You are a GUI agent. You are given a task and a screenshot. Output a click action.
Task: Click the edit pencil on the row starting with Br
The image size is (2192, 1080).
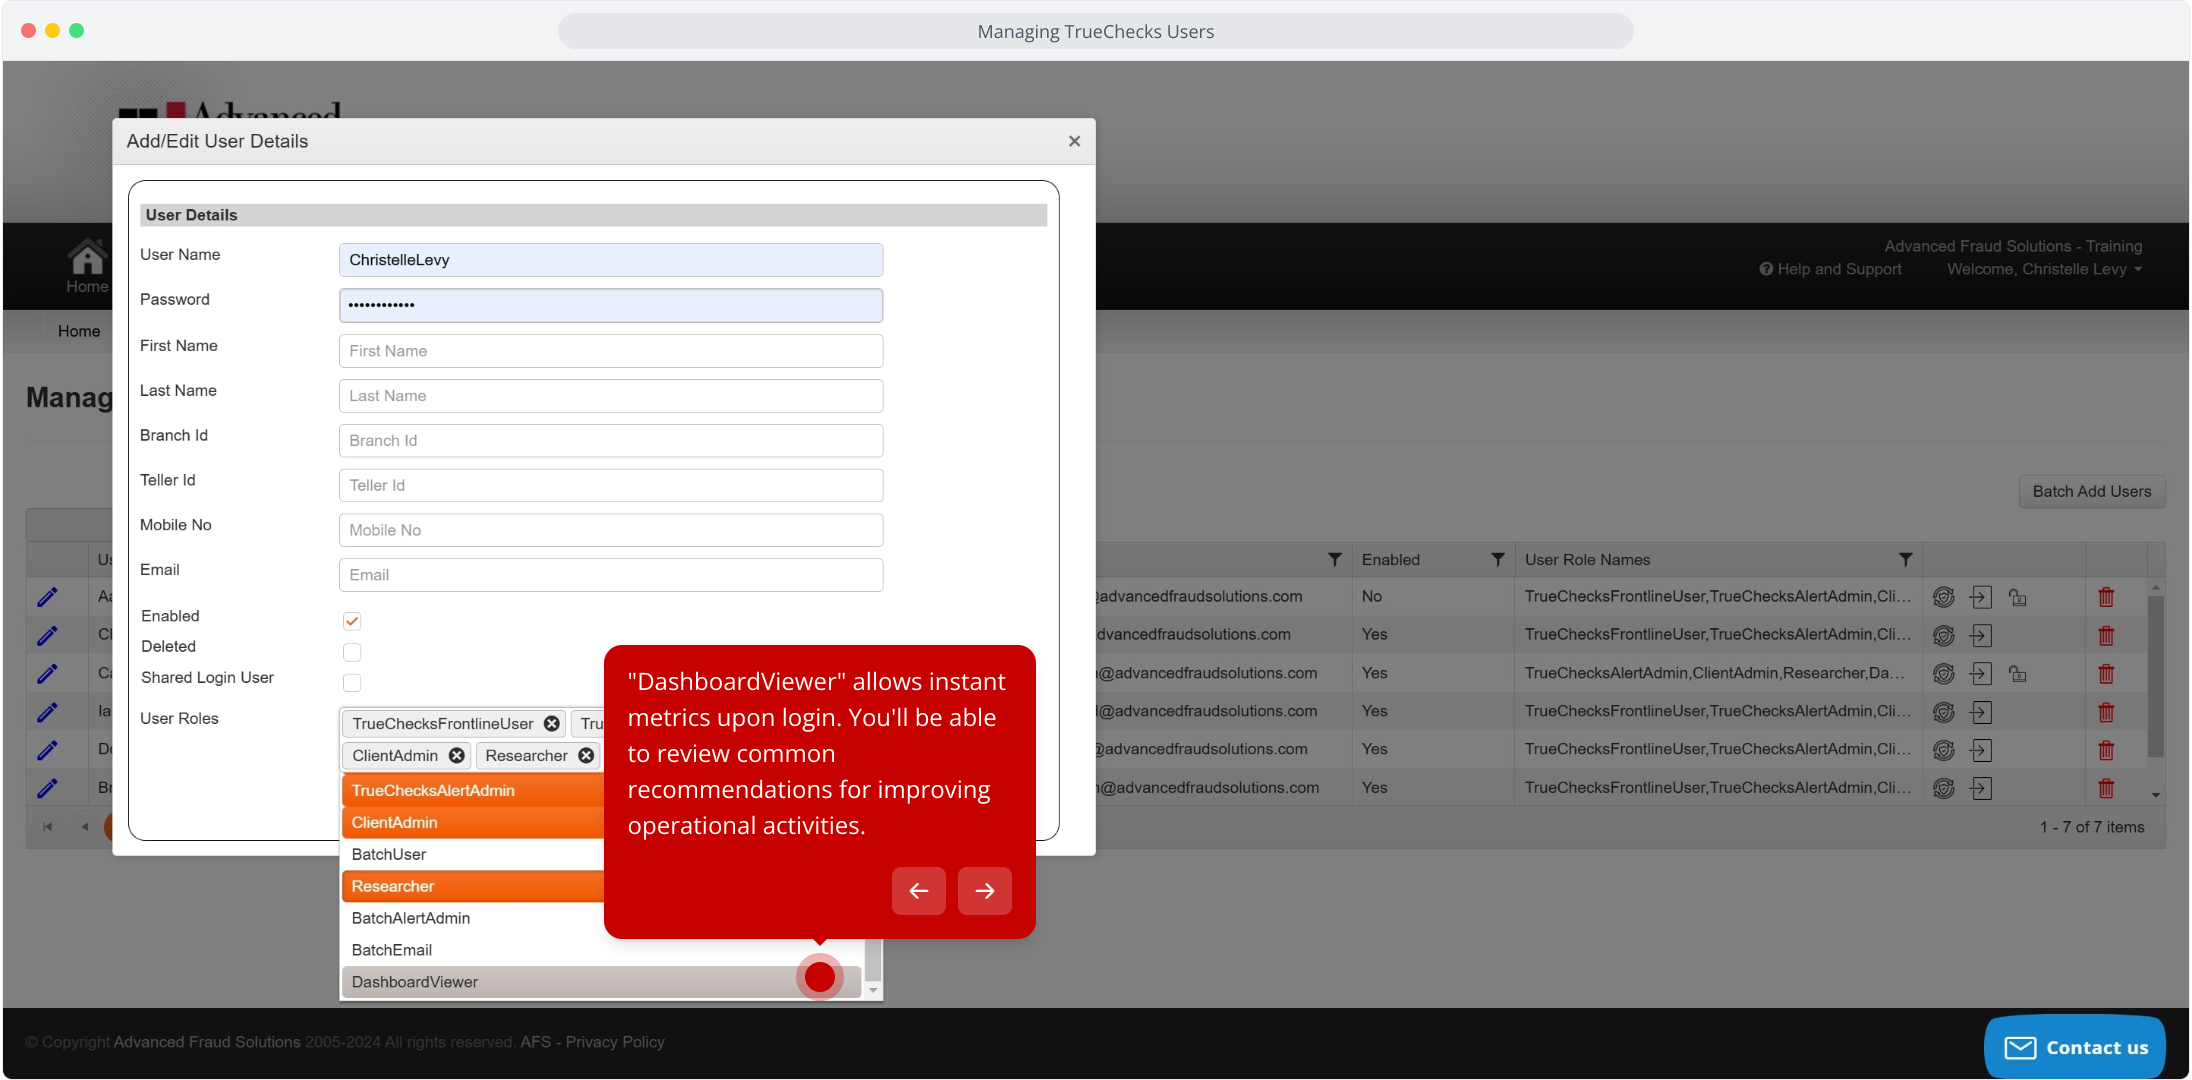click(47, 788)
